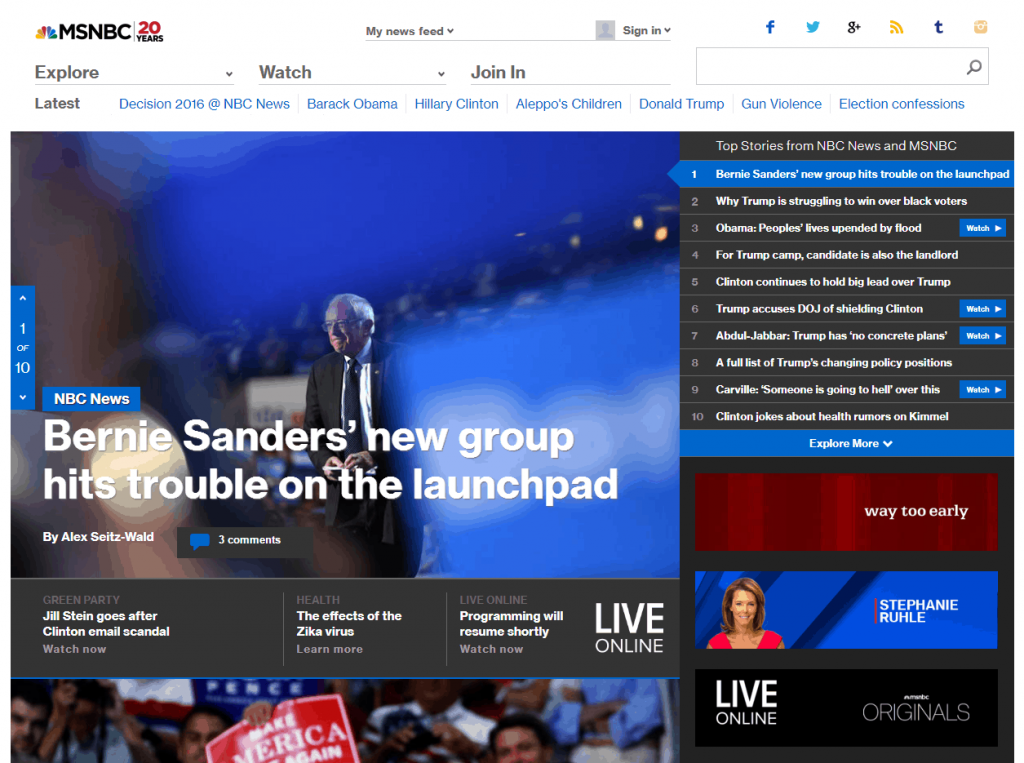
Task: Select the Barack Obama topic
Action: (x=352, y=104)
